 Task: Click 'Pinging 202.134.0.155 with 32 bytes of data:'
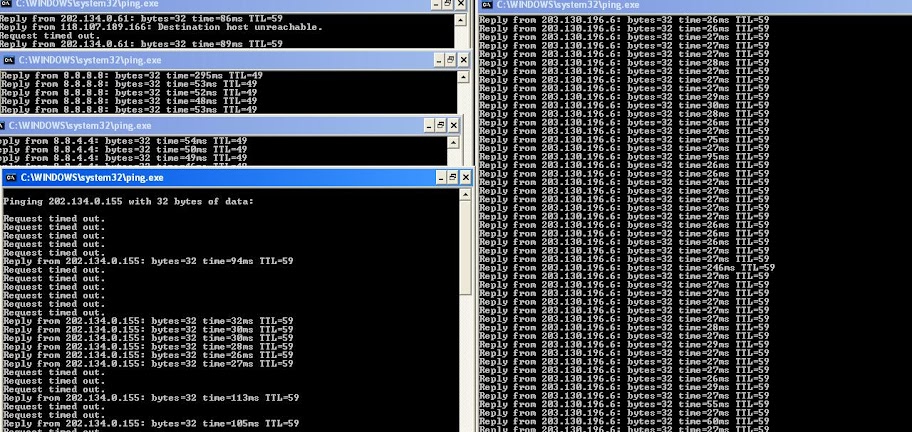[129, 202]
